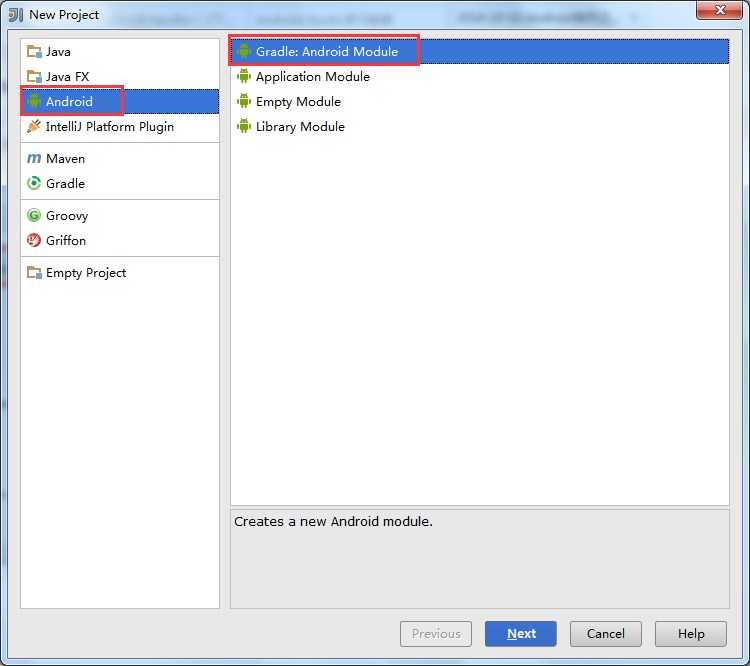Click the IntelliJ logo in title bar
This screenshot has width=750, height=666.
(16, 15)
